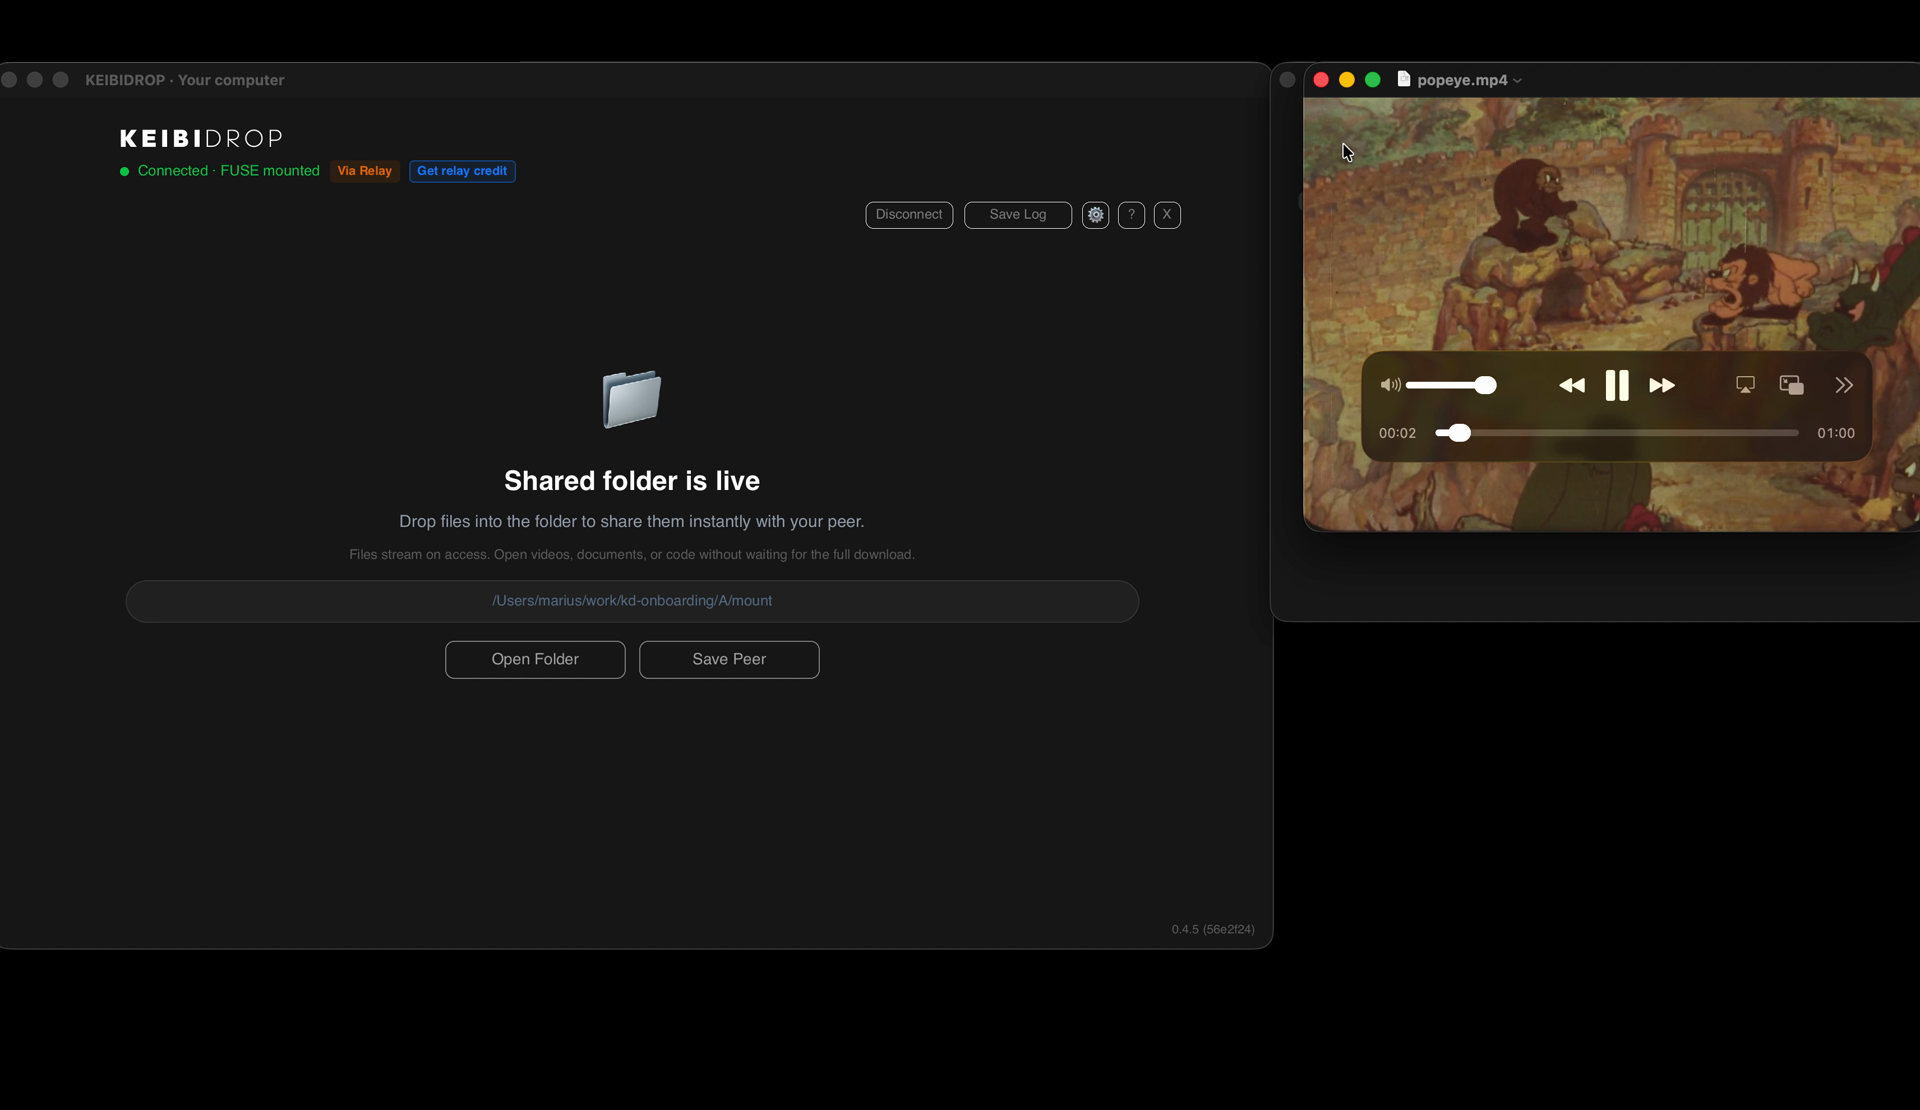Open the question mark help button

coord(1131,215)
